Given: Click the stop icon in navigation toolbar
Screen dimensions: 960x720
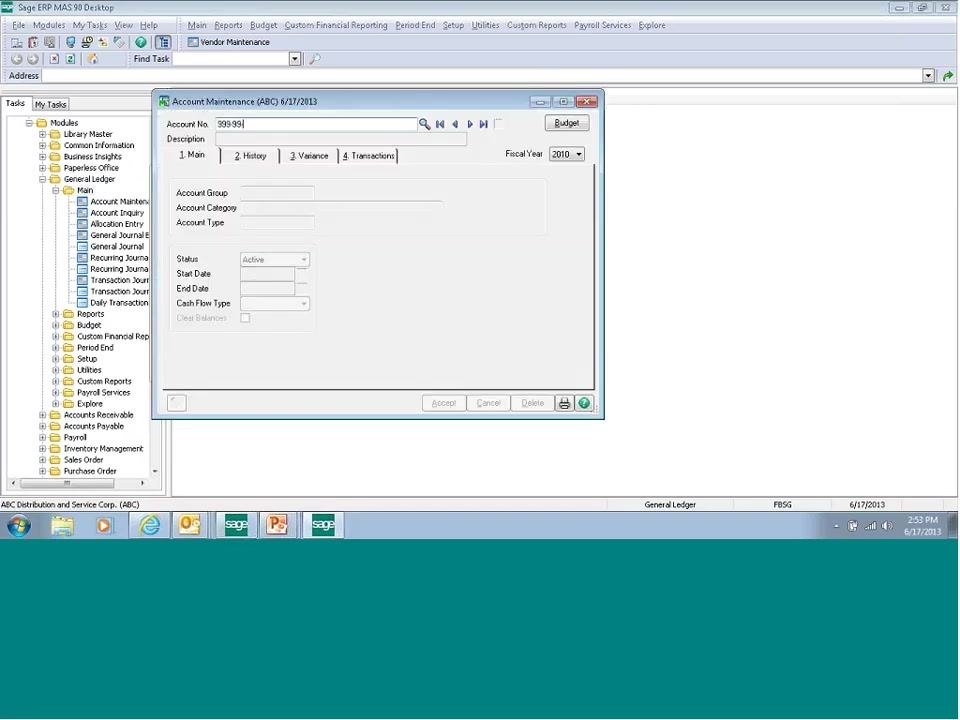Looking at the screenshot, I should pos(54,59).
